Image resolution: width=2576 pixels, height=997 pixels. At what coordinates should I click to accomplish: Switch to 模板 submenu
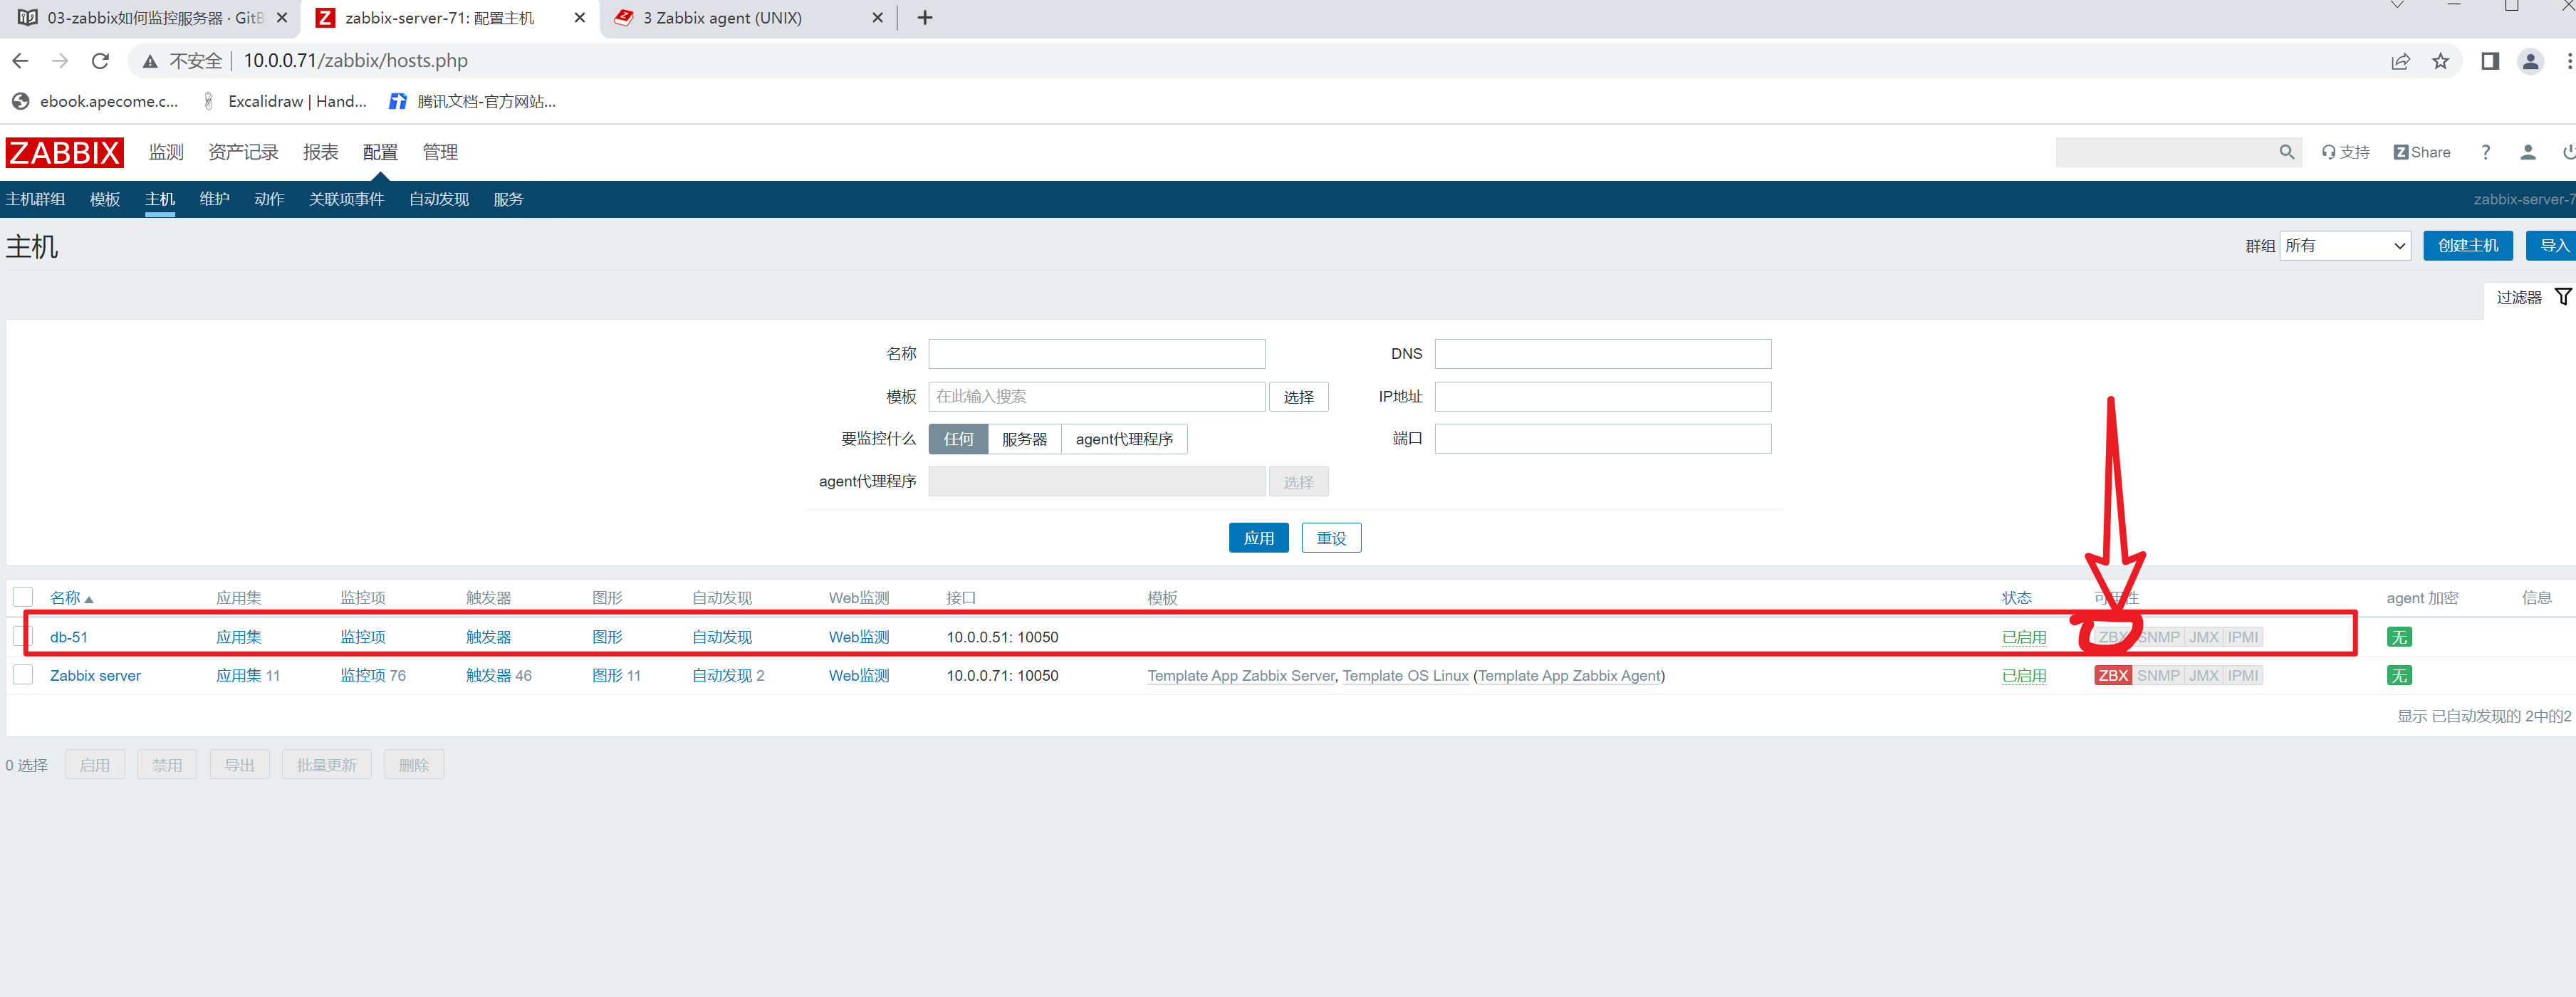(x=105, y=199)
